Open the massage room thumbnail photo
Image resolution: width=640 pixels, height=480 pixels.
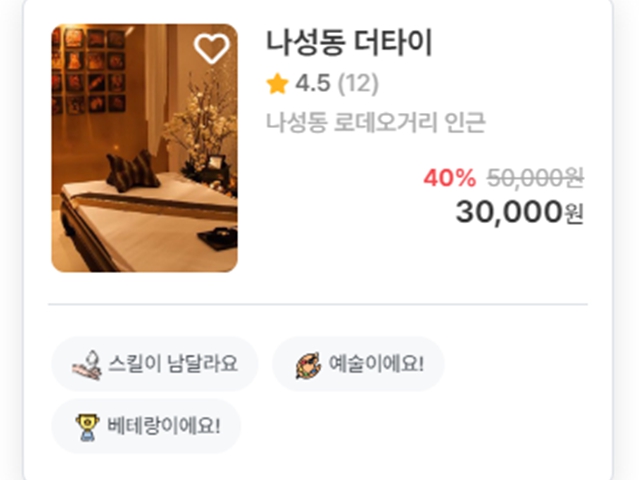[144, 148]
